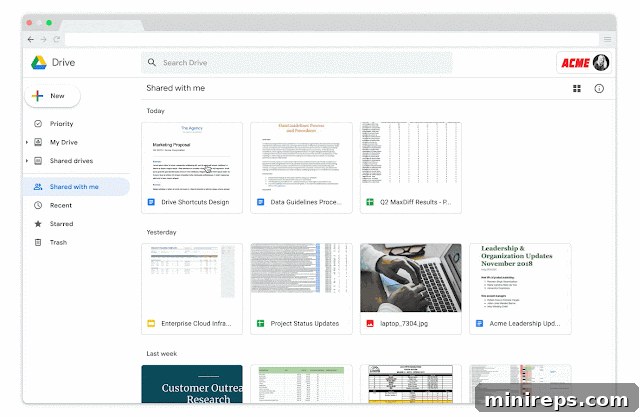This screenshot has width=640, height=417.
Task: Expand the Shared drives tree arrow
Action: (x=27, y=161)
